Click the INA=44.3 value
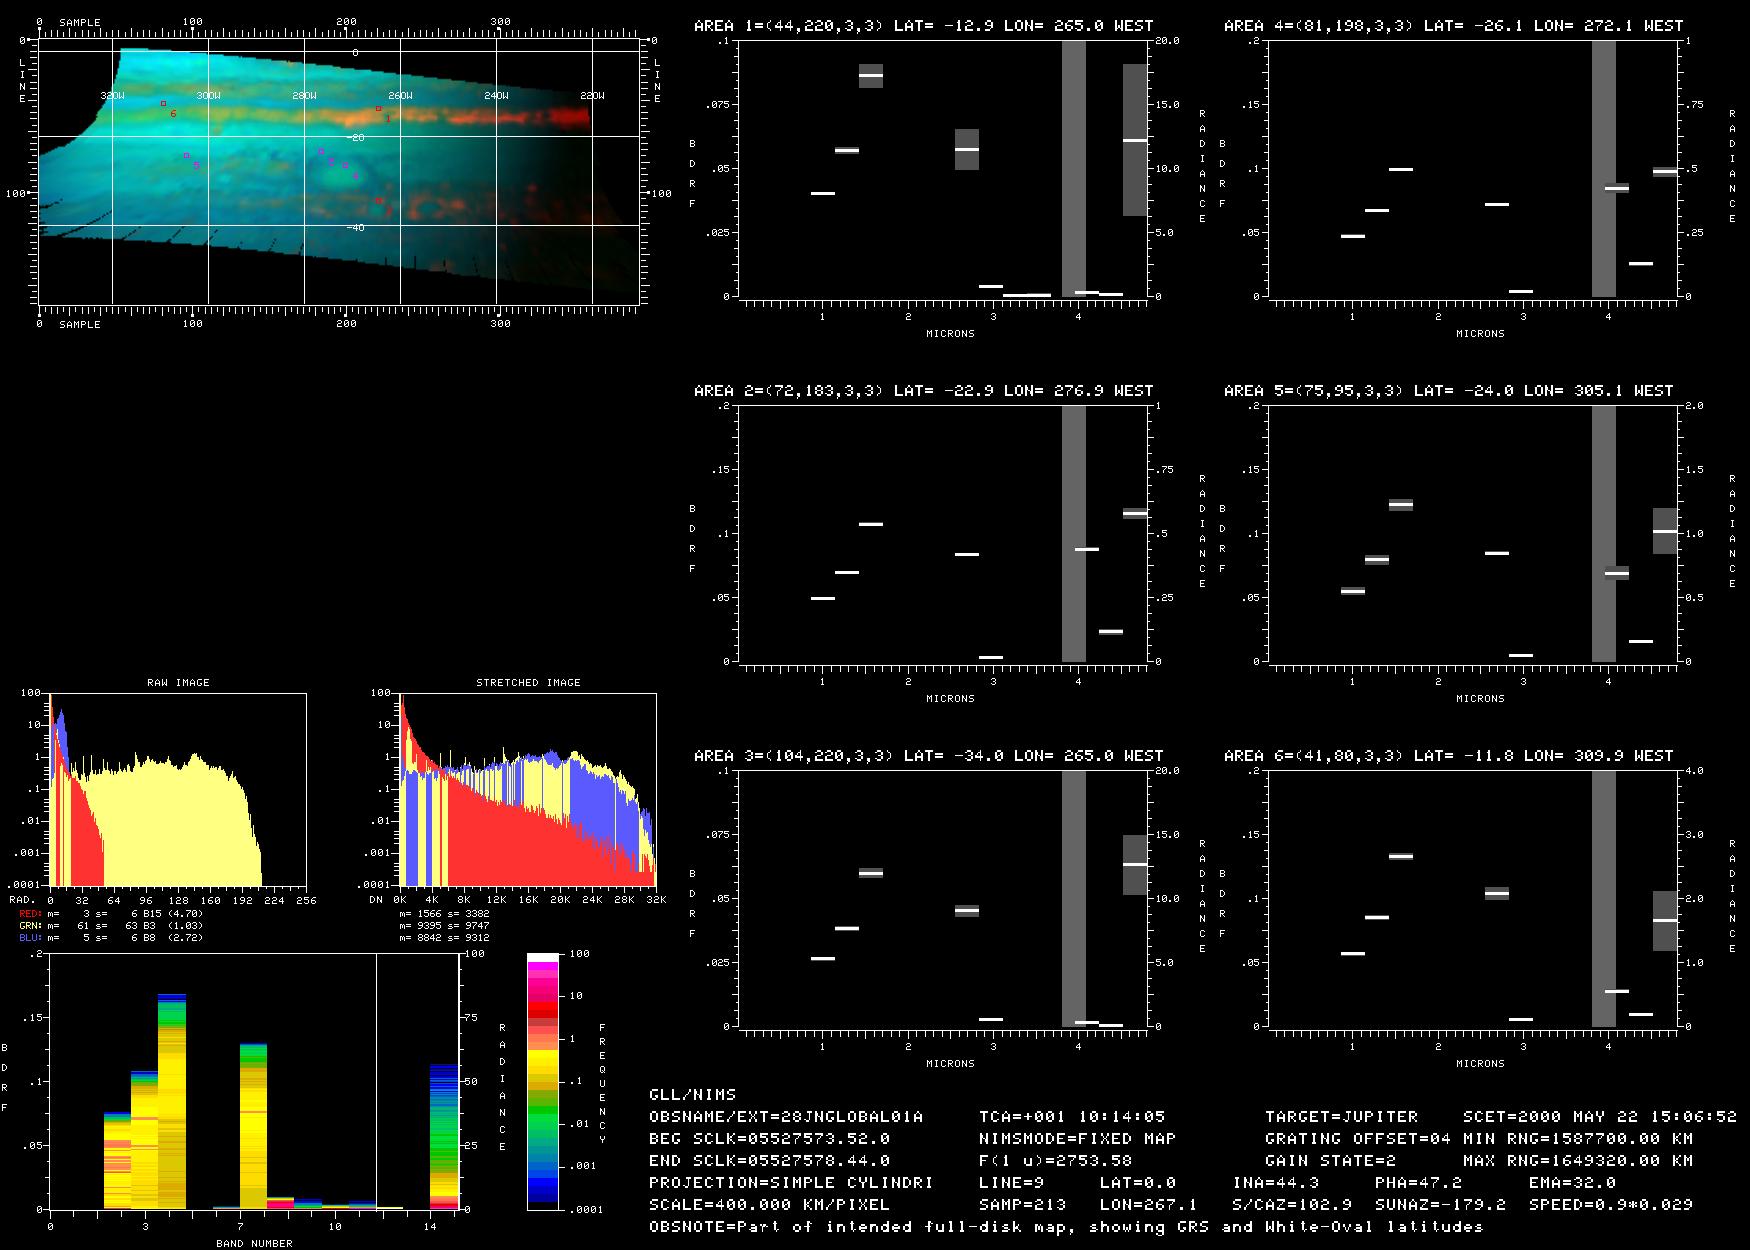The image size is (1750, 1250). (1275, 1182)
